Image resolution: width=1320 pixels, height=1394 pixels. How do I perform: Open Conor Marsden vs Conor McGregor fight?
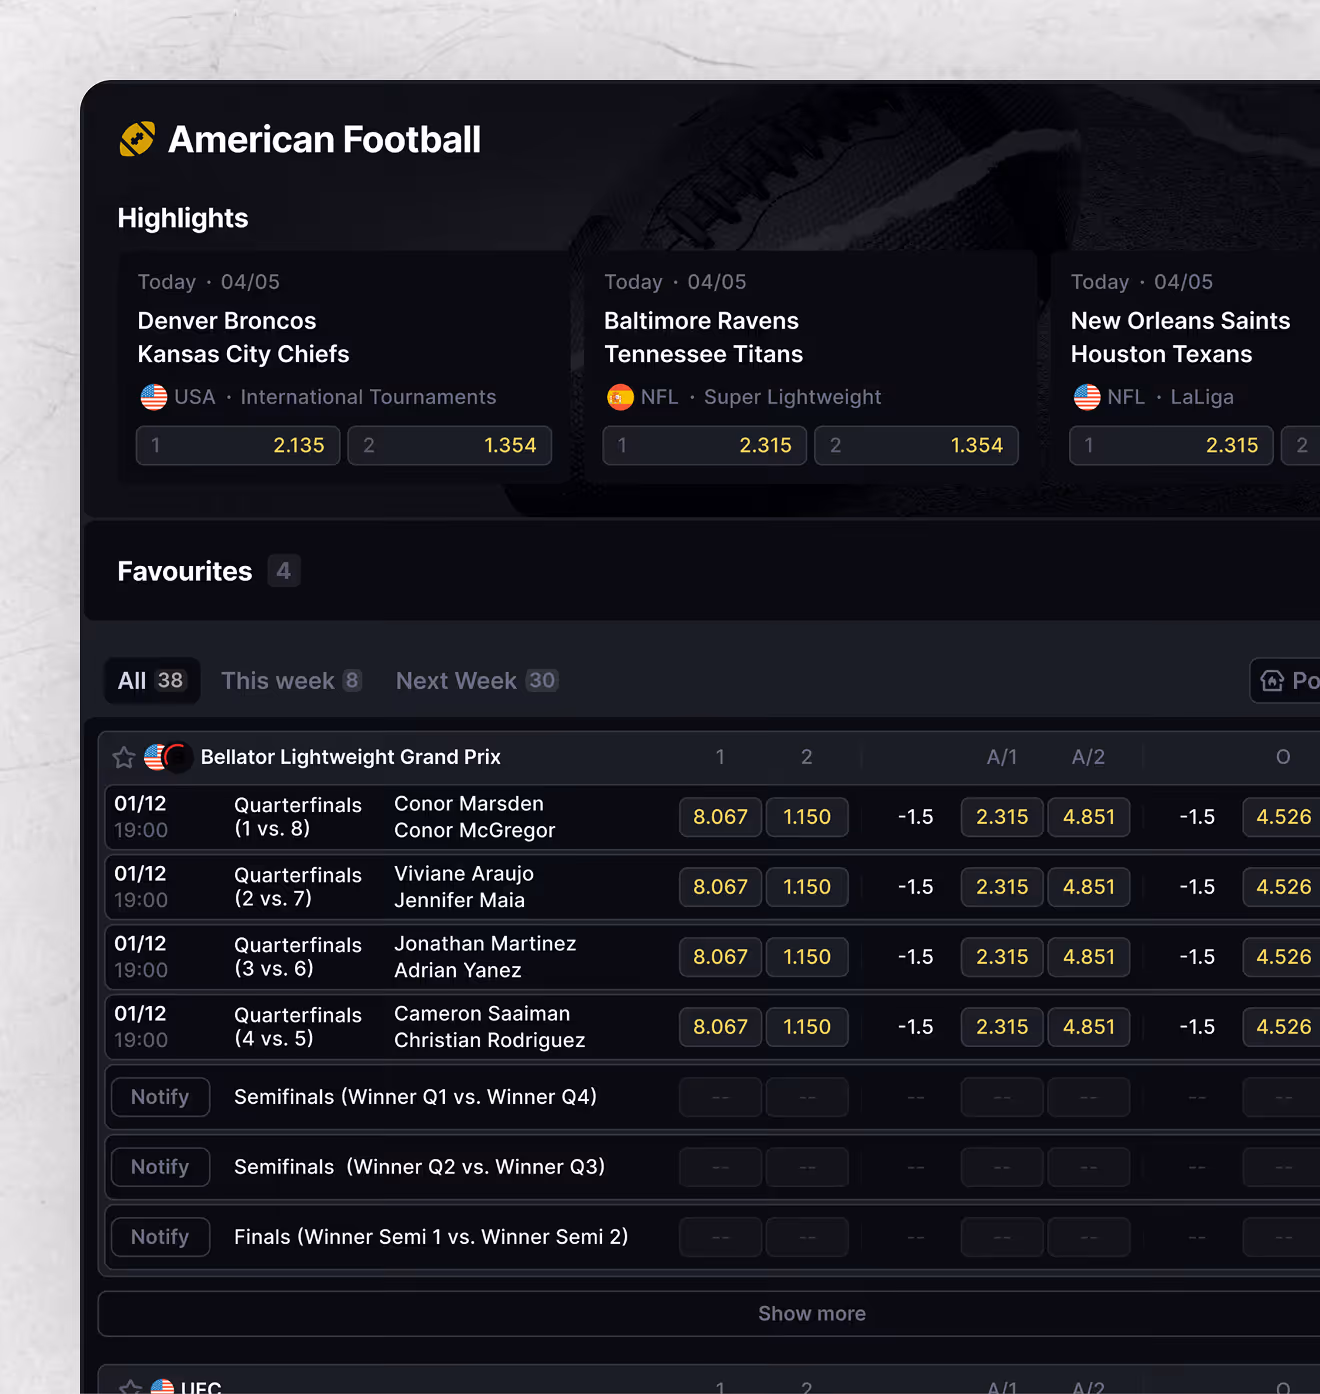pyautogui.click(x=474, y=817)
